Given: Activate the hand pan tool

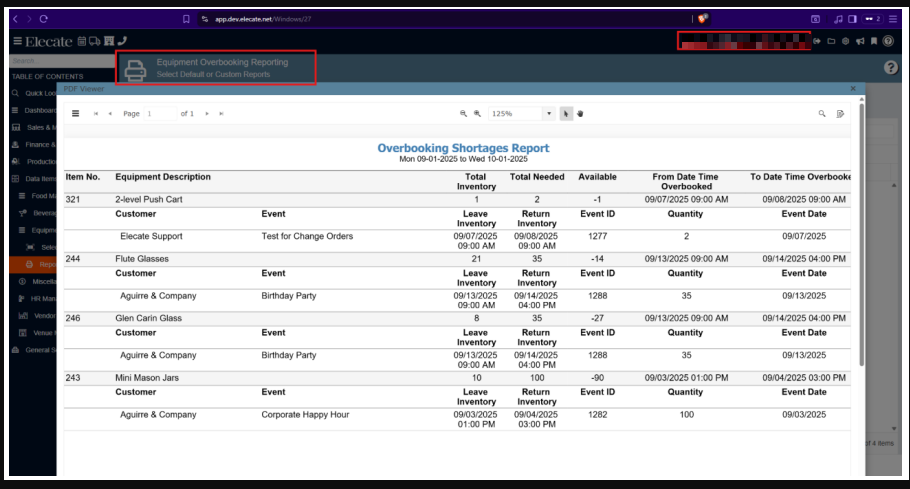Looking at the screenshot, I should pos(580,114).
